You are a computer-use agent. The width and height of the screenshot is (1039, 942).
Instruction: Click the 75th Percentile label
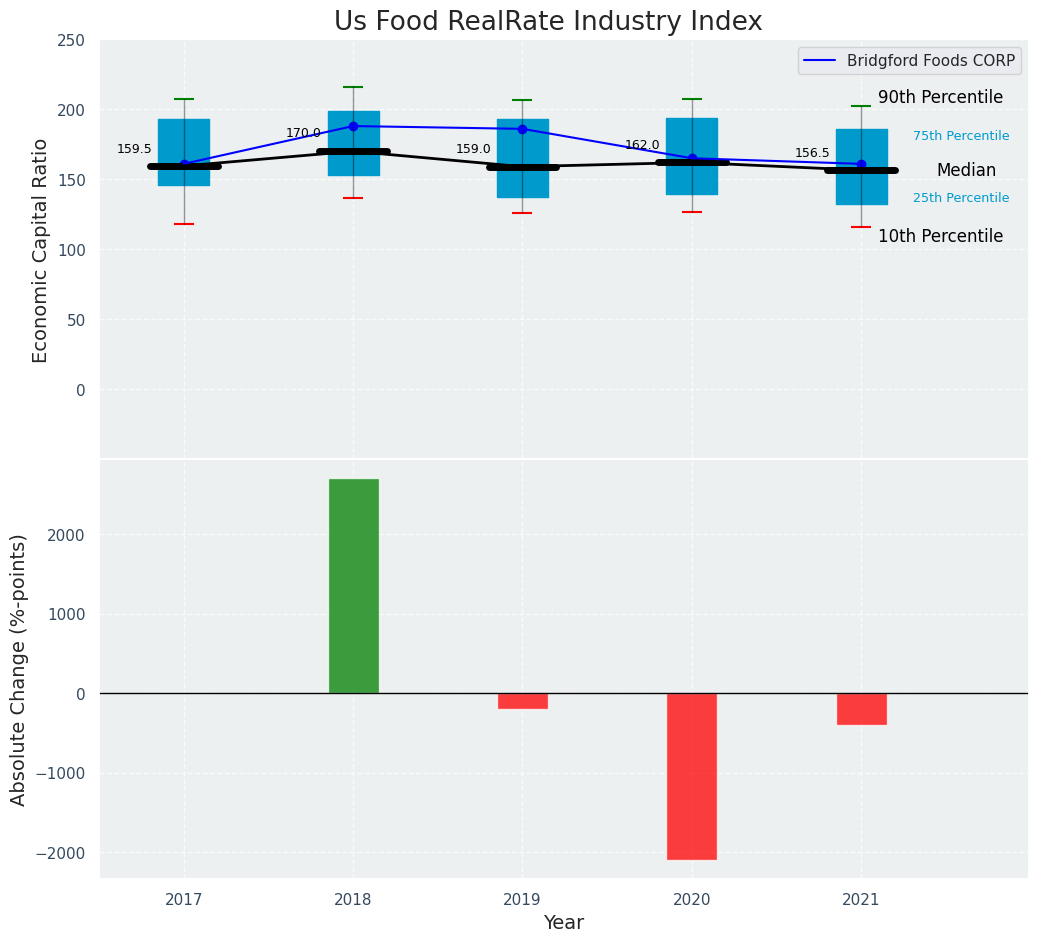coord(960,136)
